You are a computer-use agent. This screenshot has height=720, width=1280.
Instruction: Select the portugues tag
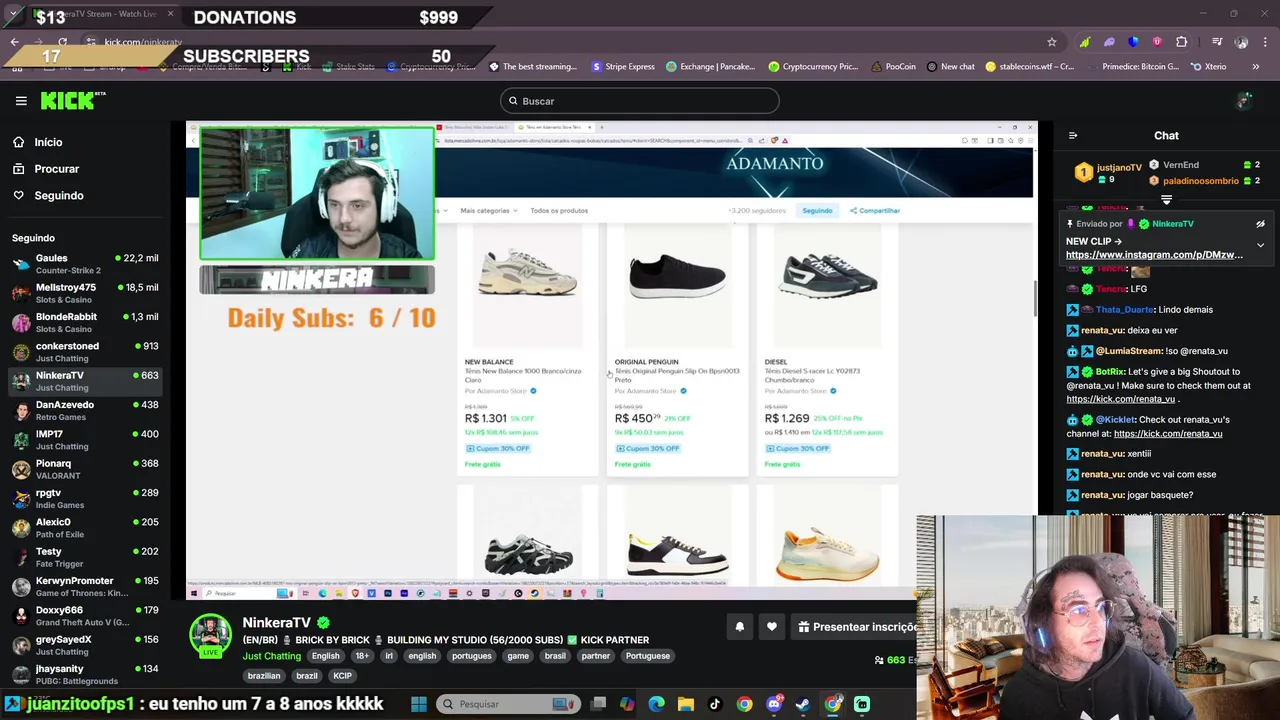coord(472,656)
